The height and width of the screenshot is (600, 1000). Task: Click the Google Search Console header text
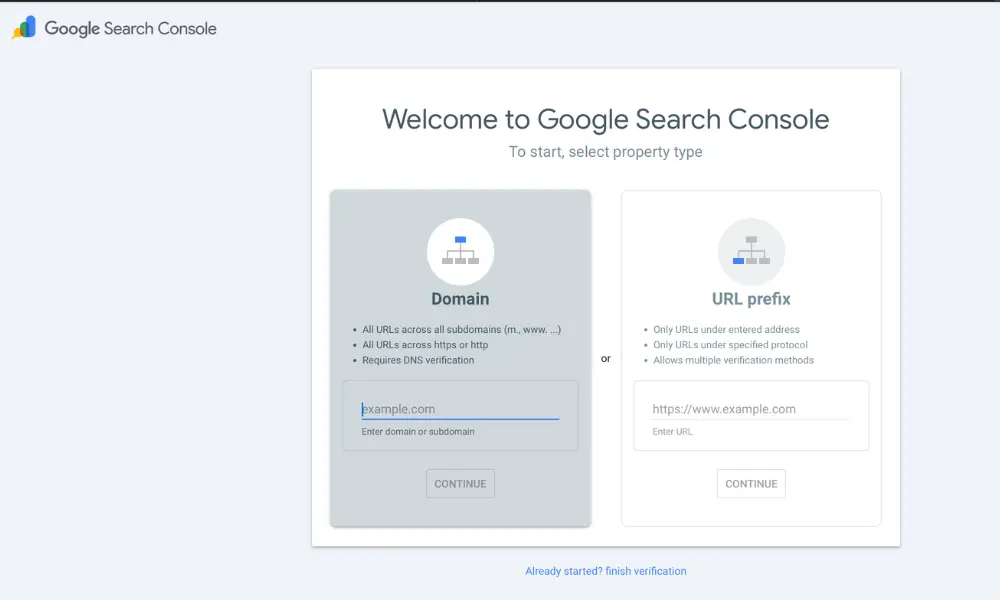point(131,28)
